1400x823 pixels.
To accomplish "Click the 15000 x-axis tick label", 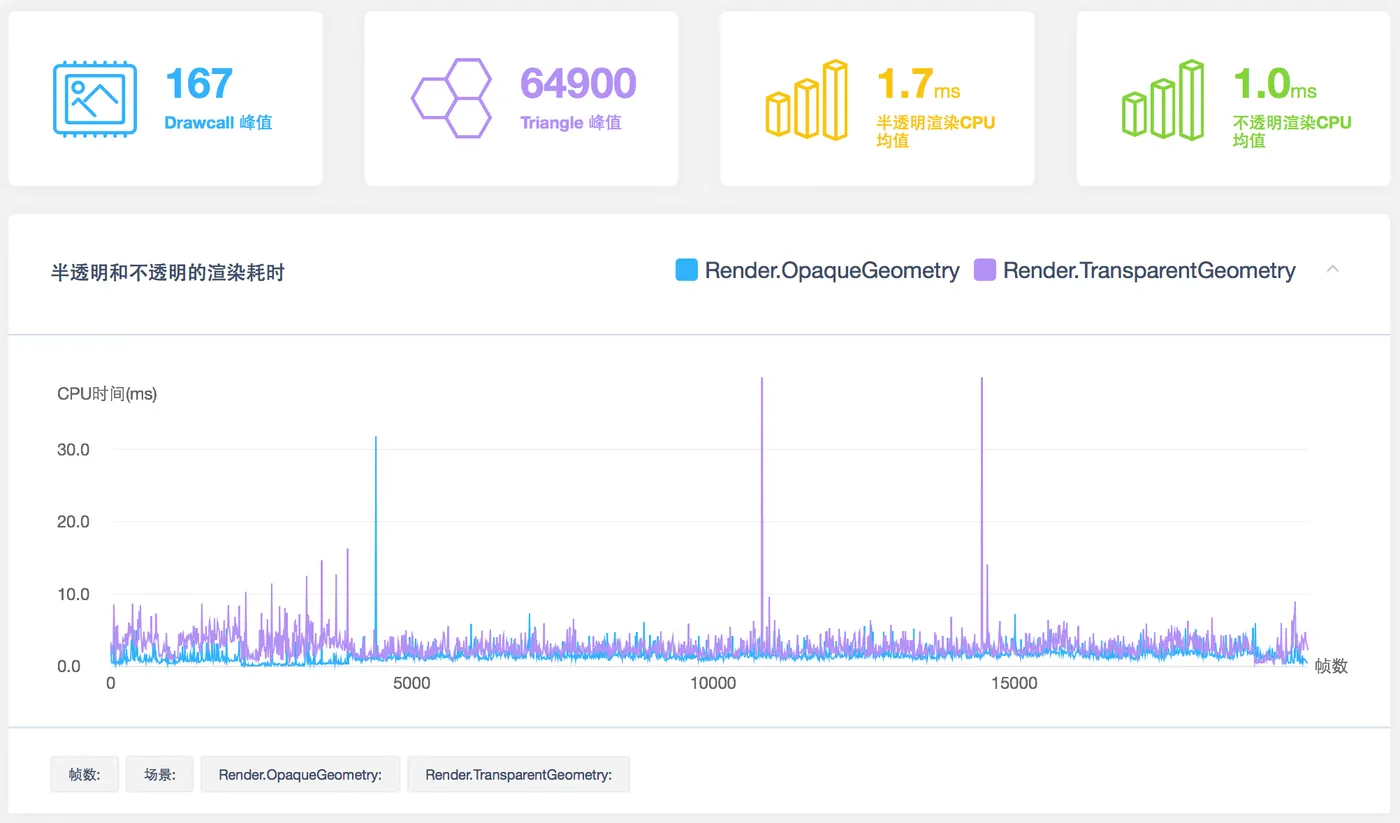I will (x=1014, y=684).
